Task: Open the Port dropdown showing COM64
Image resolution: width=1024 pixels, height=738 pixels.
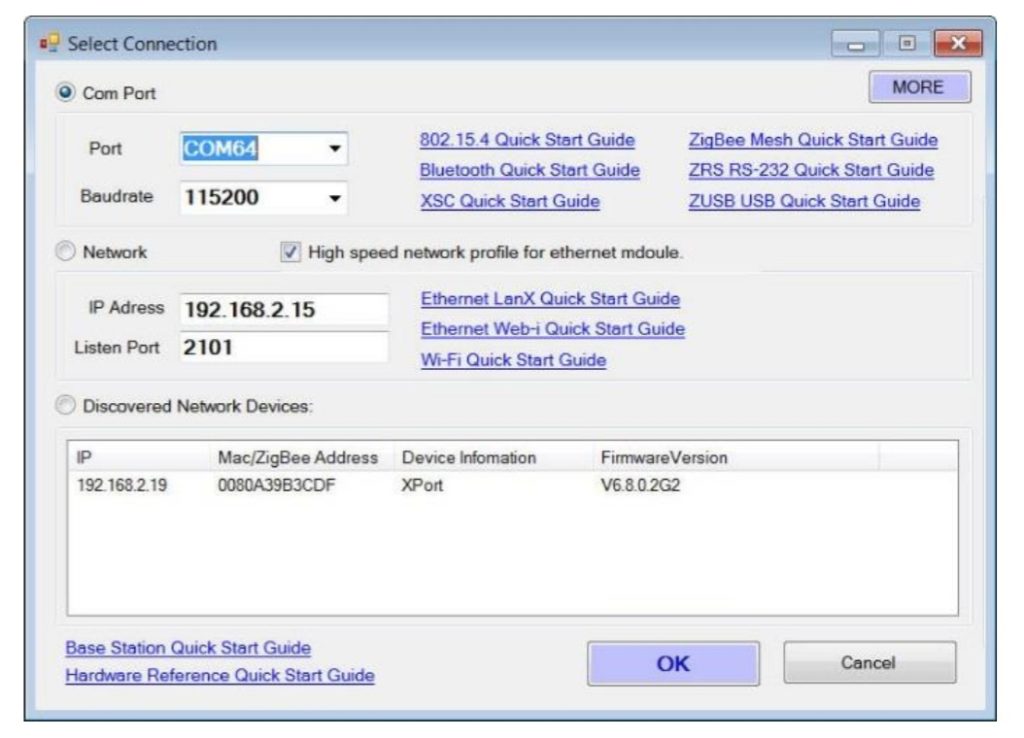Action: 332,147
